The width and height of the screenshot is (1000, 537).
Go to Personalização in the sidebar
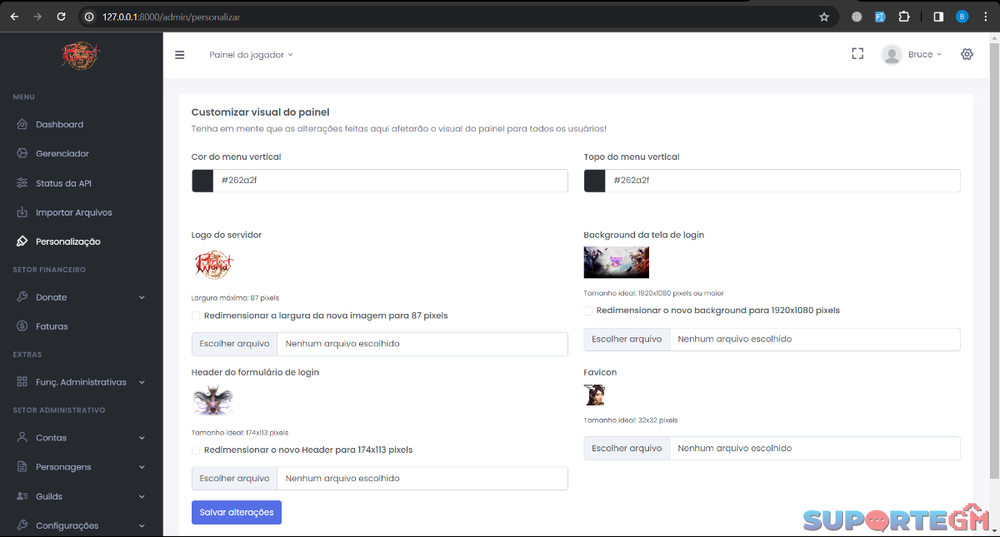coord(67,241)
